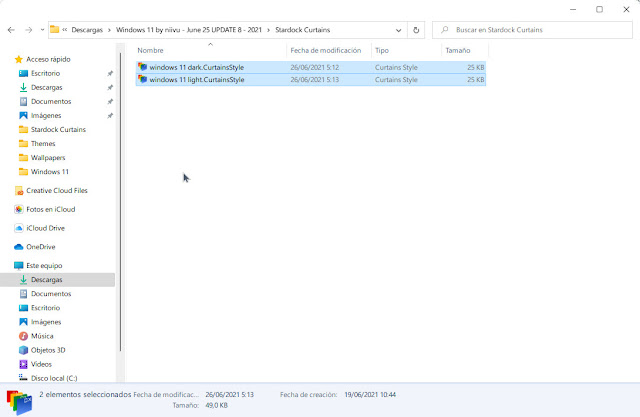The height and width of the screenshot is (417, 640).
Task: Click the pin icon beside pinned Descargas
Action: (110, 88)
